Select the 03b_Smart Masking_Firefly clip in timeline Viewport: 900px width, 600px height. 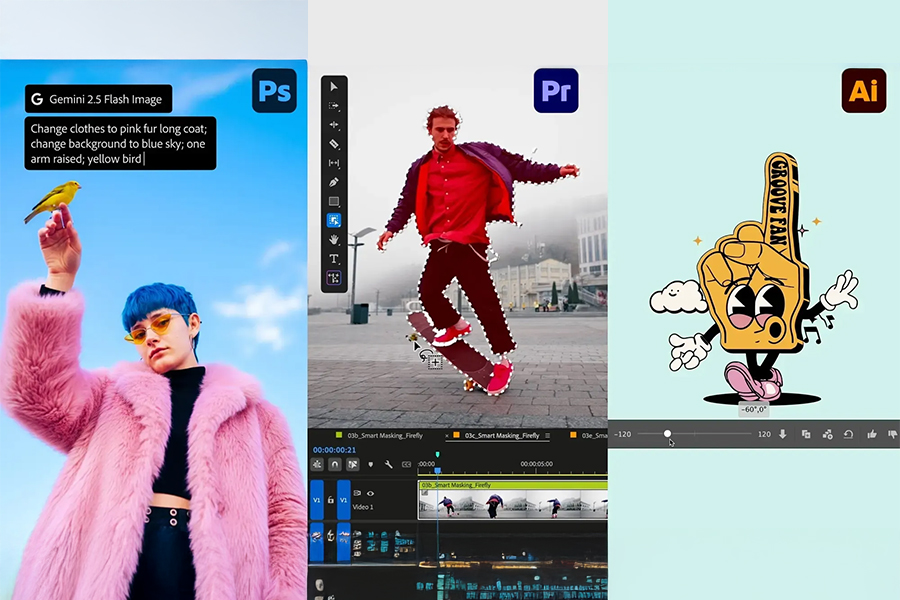pyautogui.click(x=513, y=500)
